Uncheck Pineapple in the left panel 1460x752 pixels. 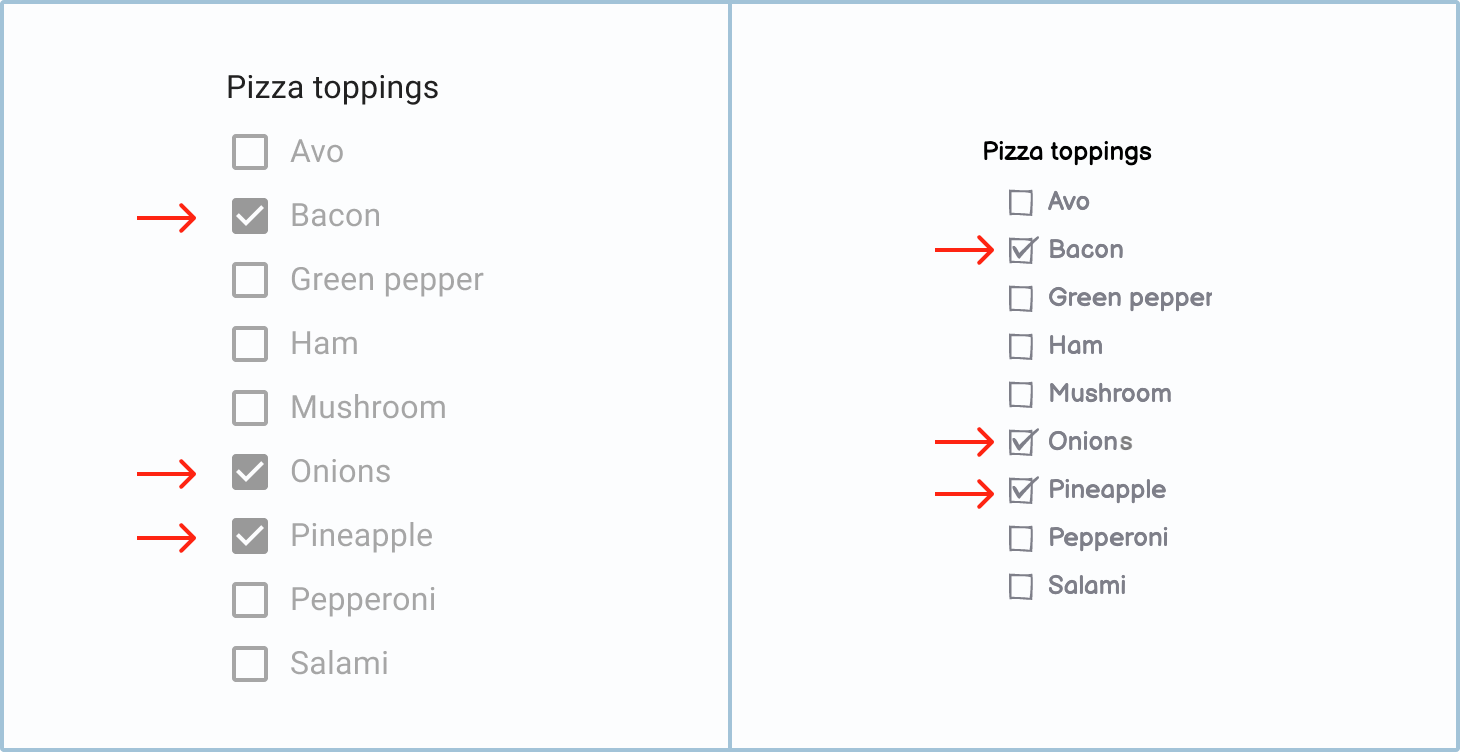tap(250, 536)
